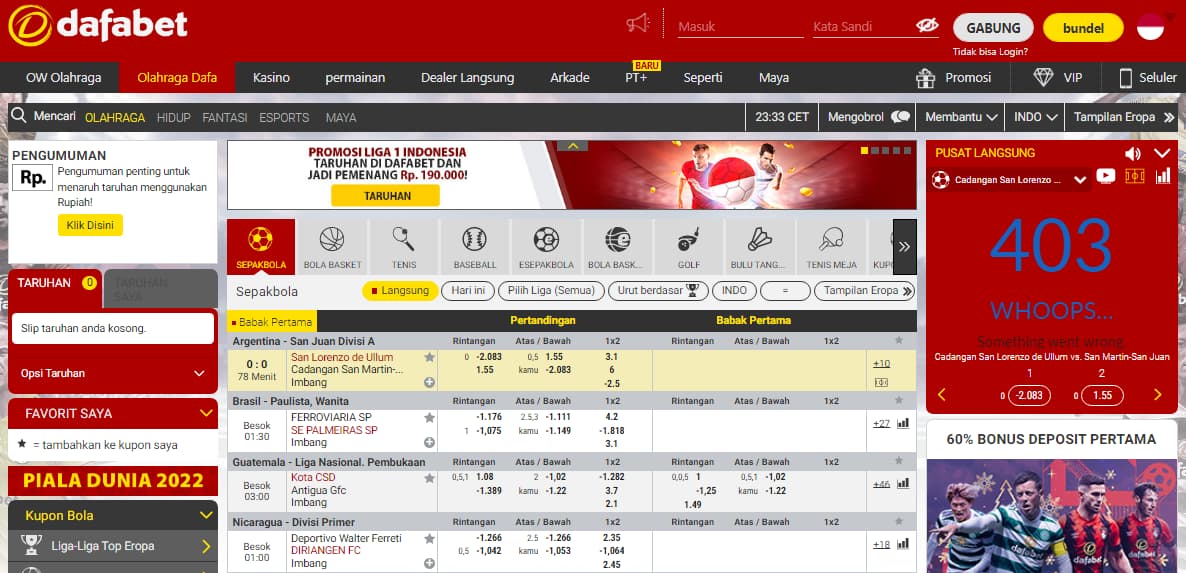
Task: Click the GABUNG button
Action: (992, 28)
